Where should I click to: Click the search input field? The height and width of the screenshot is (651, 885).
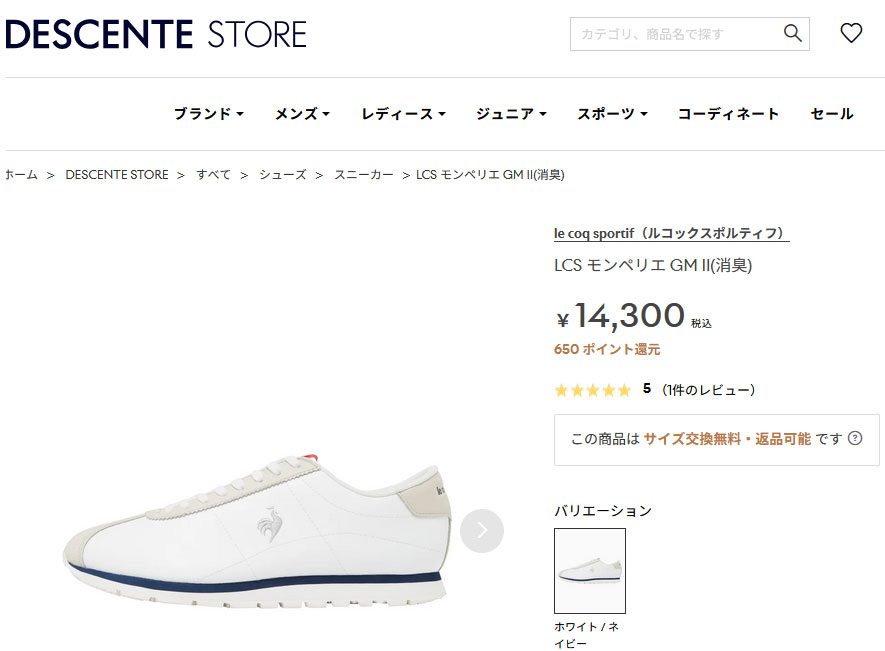pyautogui.click(x=675, y=34)
